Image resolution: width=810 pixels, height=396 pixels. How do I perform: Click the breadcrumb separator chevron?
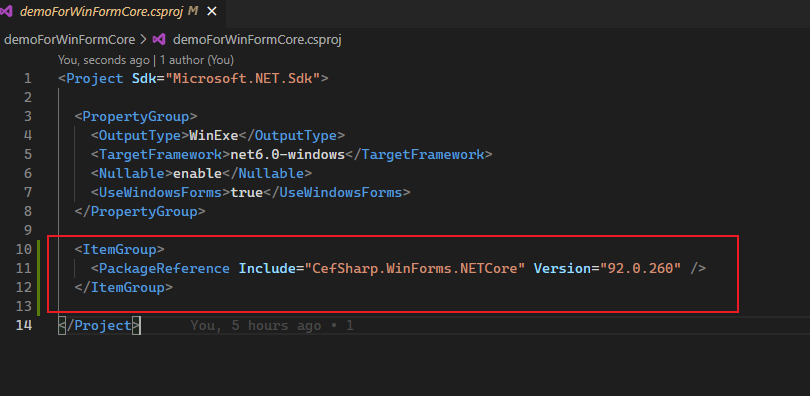[144, 39]
